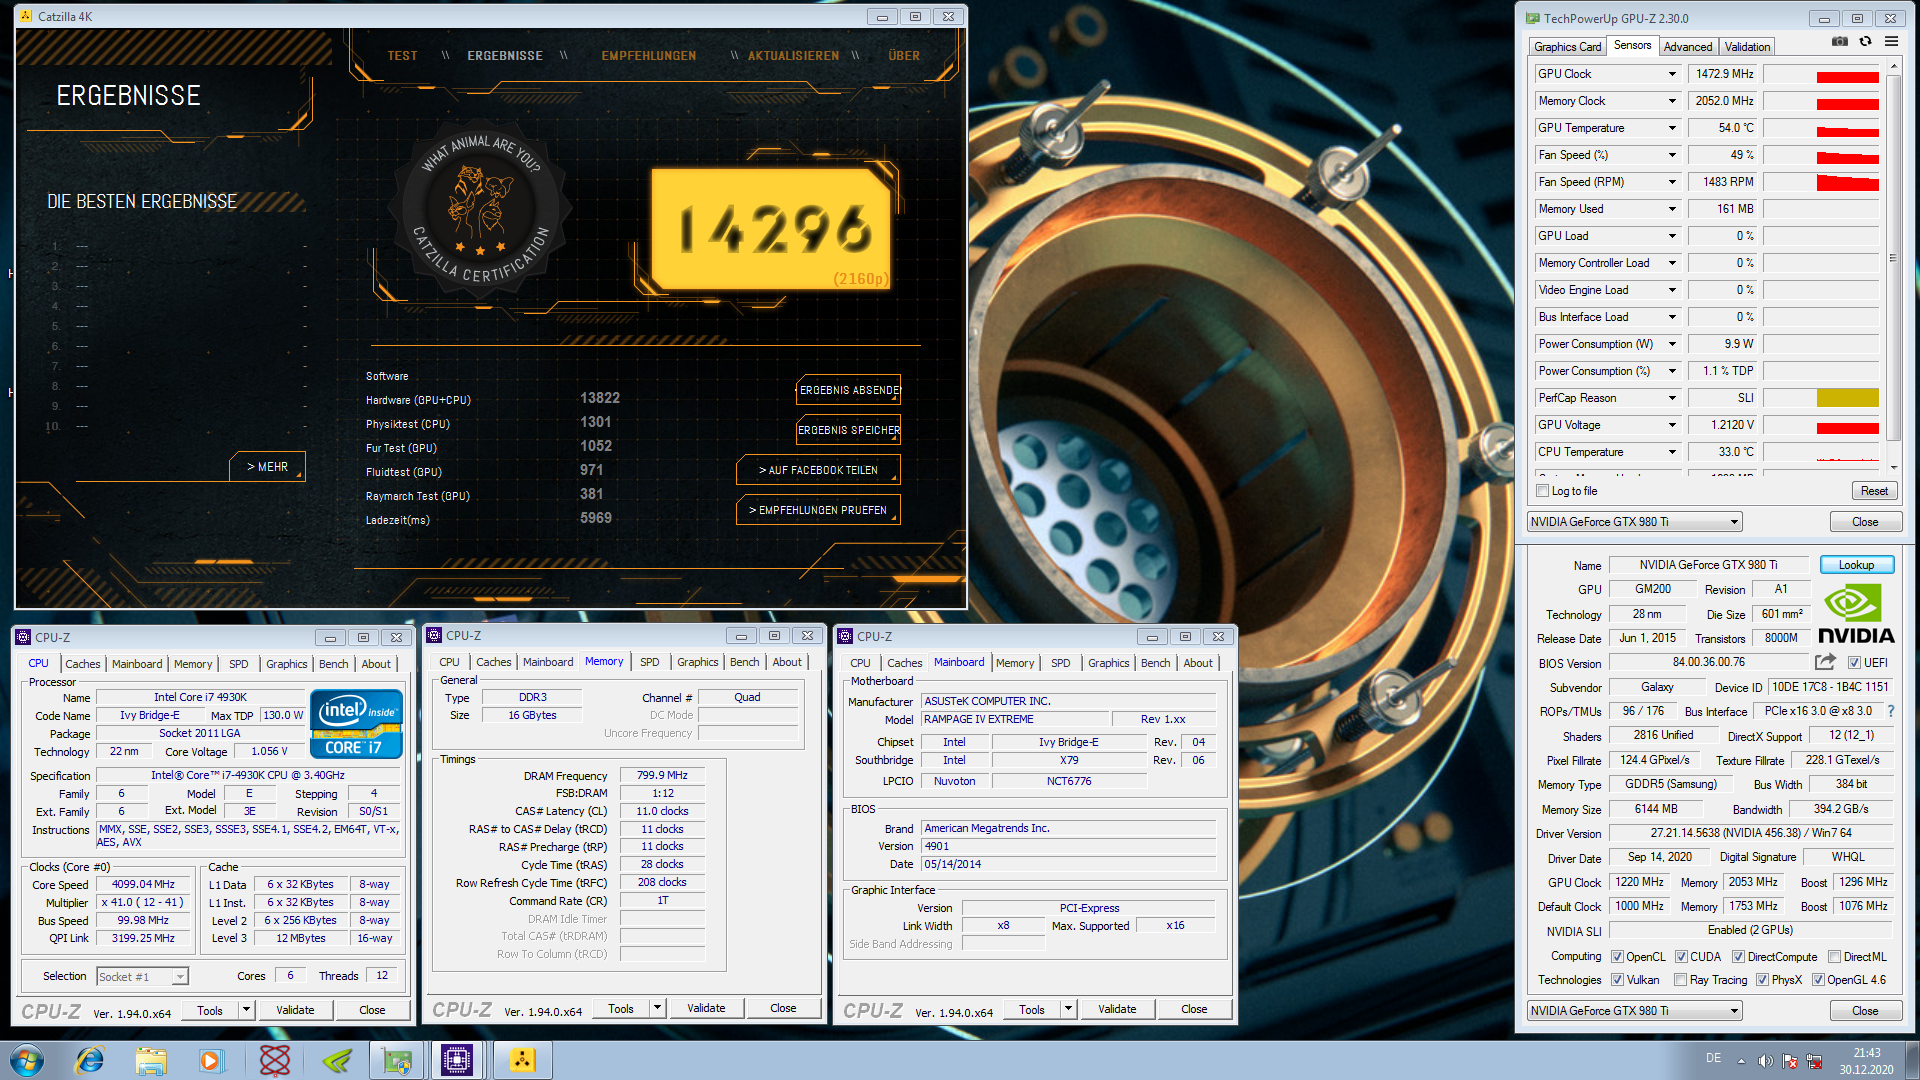Click the ERGEBNIS ABSENDEN button
1920x1080 pixels.
pos(848,390)
